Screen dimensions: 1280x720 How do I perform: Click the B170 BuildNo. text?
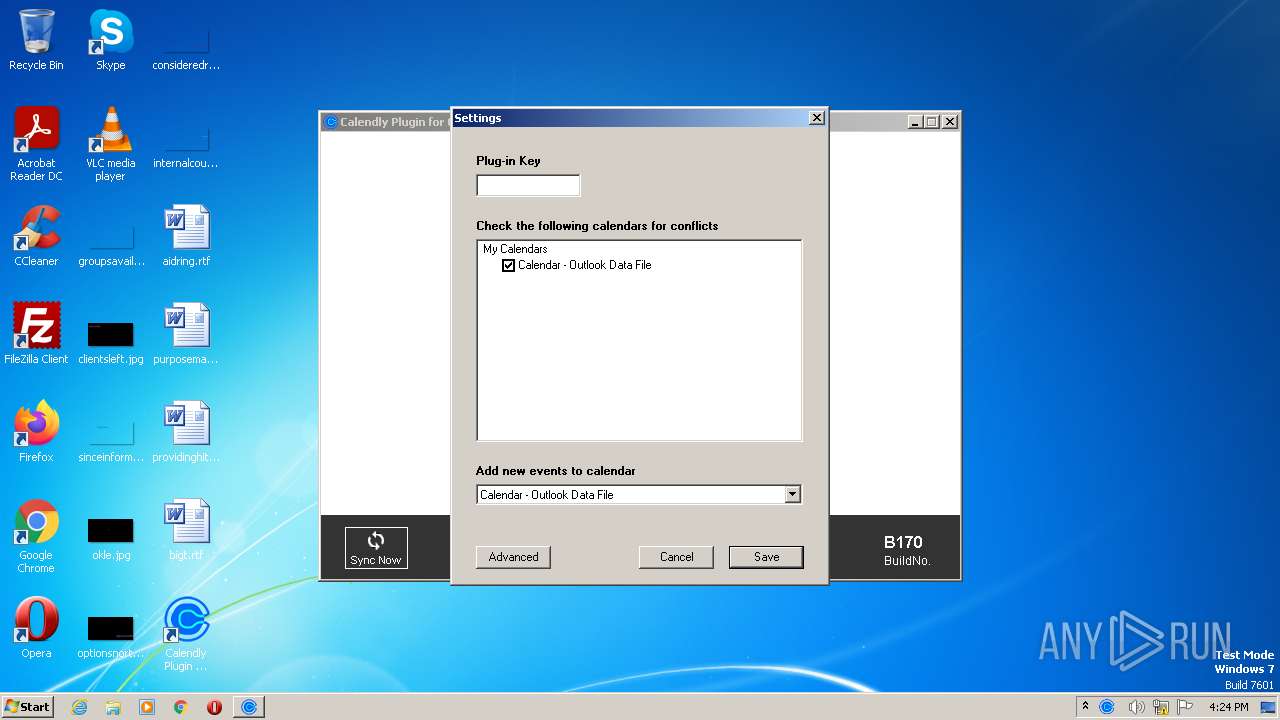point(906,551)
